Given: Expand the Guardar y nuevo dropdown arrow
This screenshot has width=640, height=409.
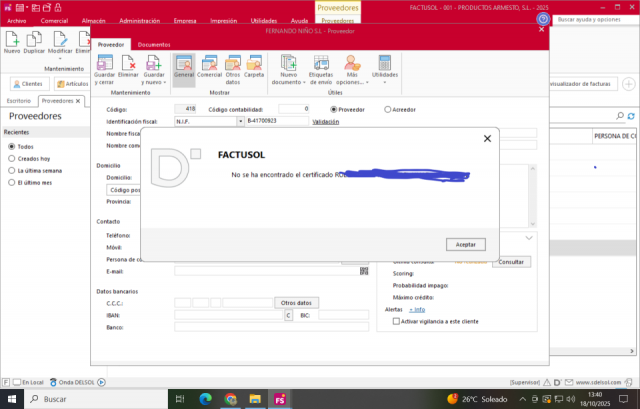Looking at the screenshot, I should (x=165, y=82).
